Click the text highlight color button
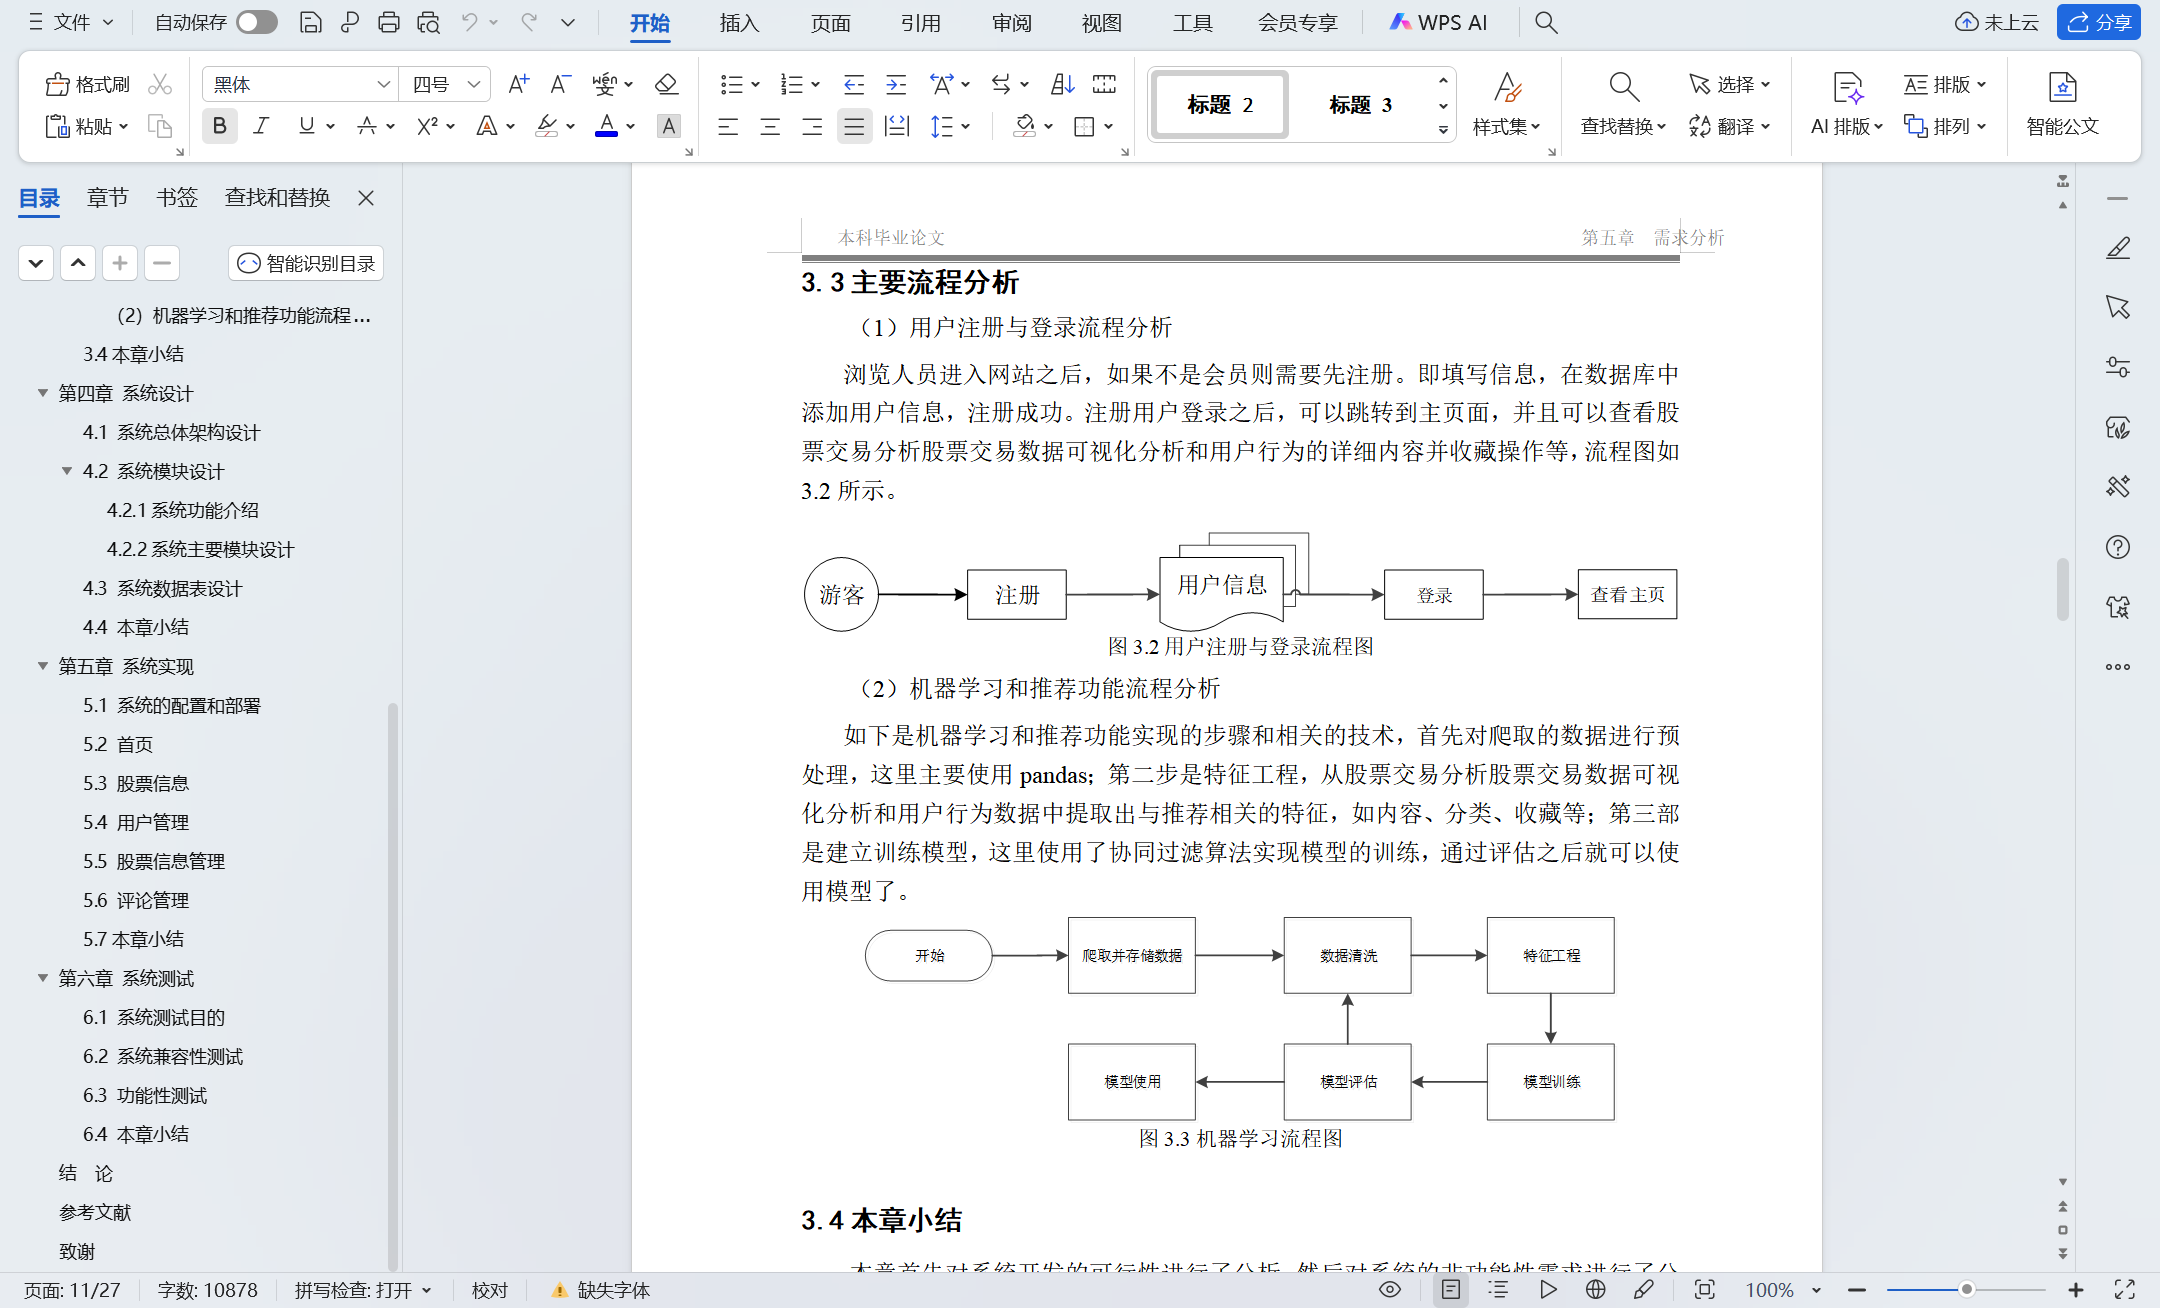Image resolution: width=2160 pixels, height=1308 pixels. pyautogui.click(x=546, y=126)
